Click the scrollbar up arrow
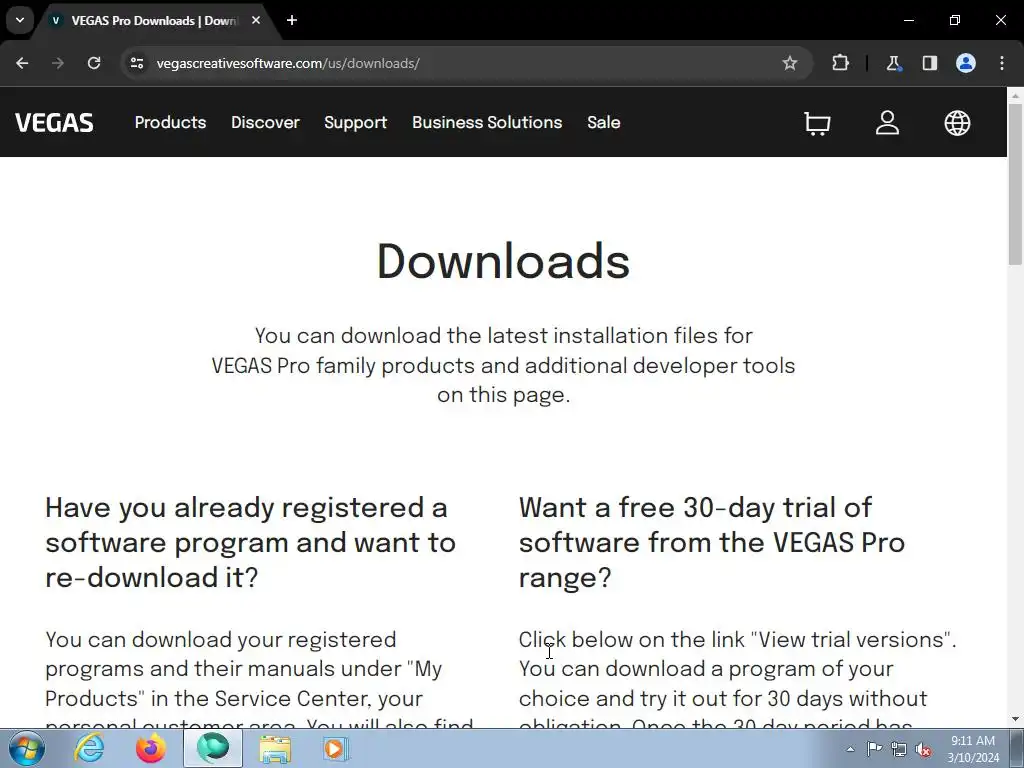The width and height of the screenshot is (1024, 768). click(x=1015, y=95)
